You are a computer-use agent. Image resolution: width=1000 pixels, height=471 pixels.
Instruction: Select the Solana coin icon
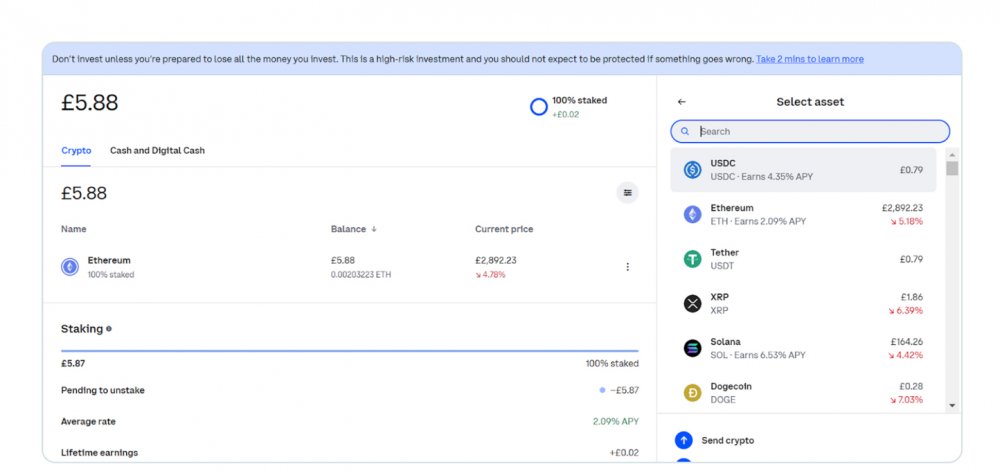[x=693, y=349]
